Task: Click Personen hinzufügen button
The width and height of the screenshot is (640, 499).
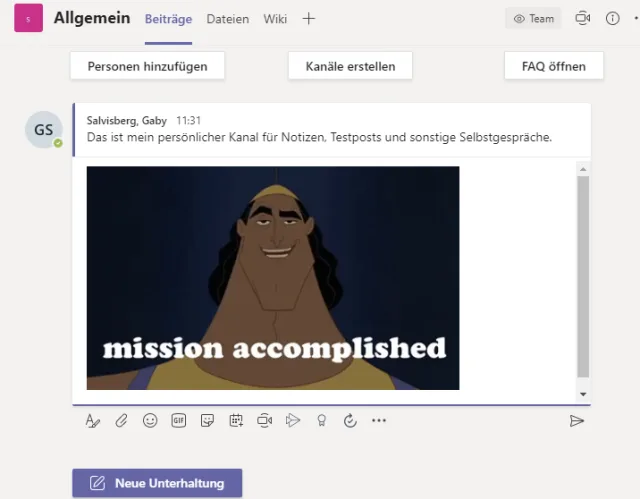Action: [147, 66]
